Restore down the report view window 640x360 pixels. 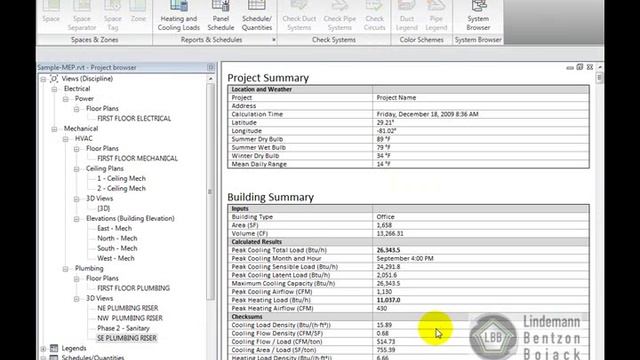tap(580, 67)
